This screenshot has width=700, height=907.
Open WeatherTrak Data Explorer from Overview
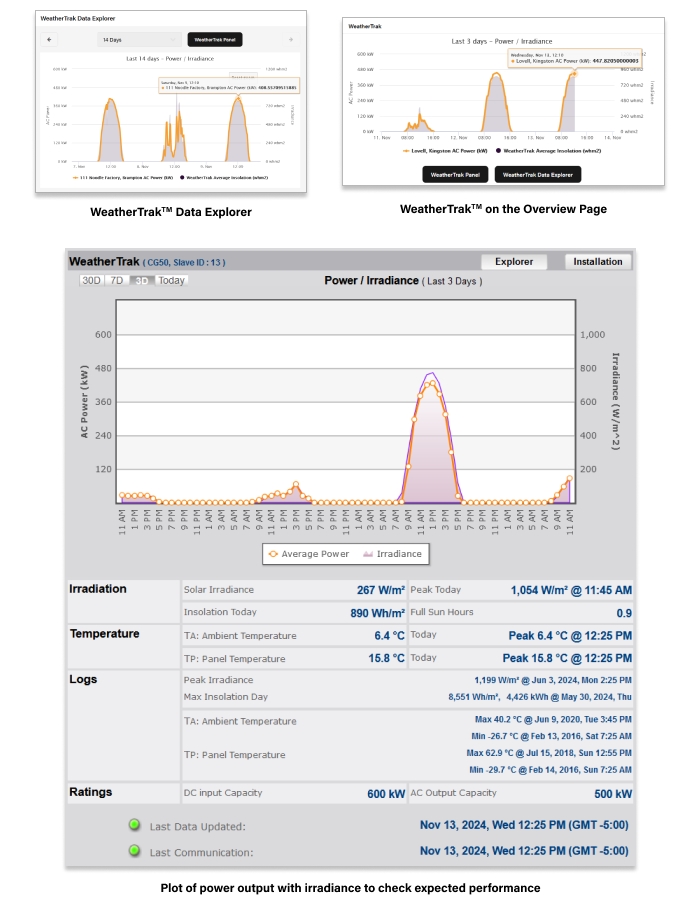538,174
